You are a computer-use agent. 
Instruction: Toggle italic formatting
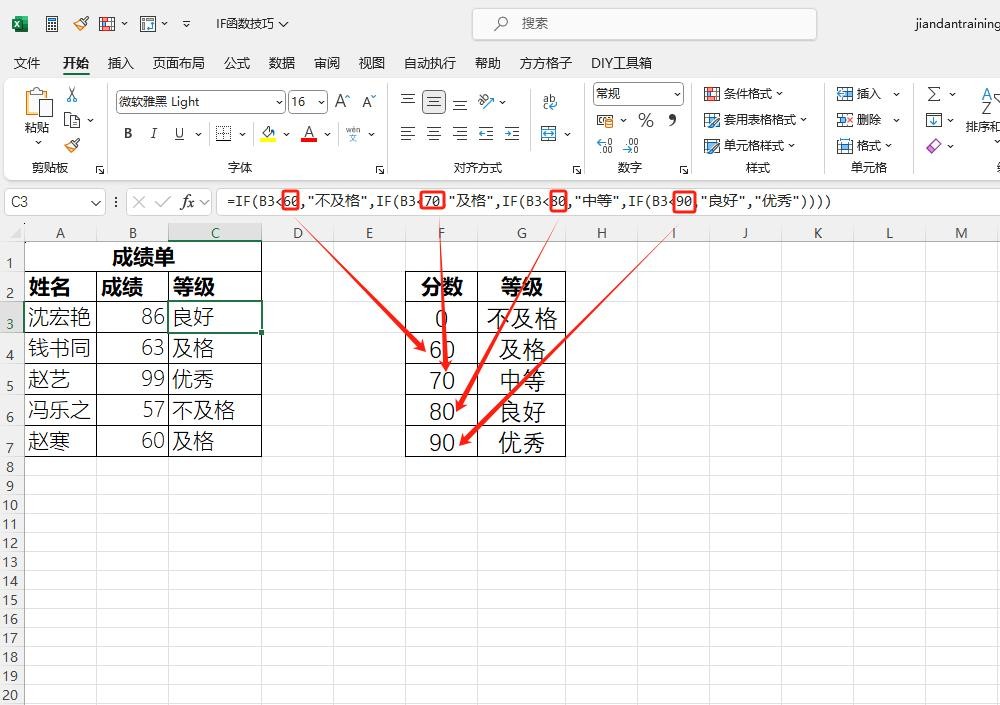click(154, 134)
